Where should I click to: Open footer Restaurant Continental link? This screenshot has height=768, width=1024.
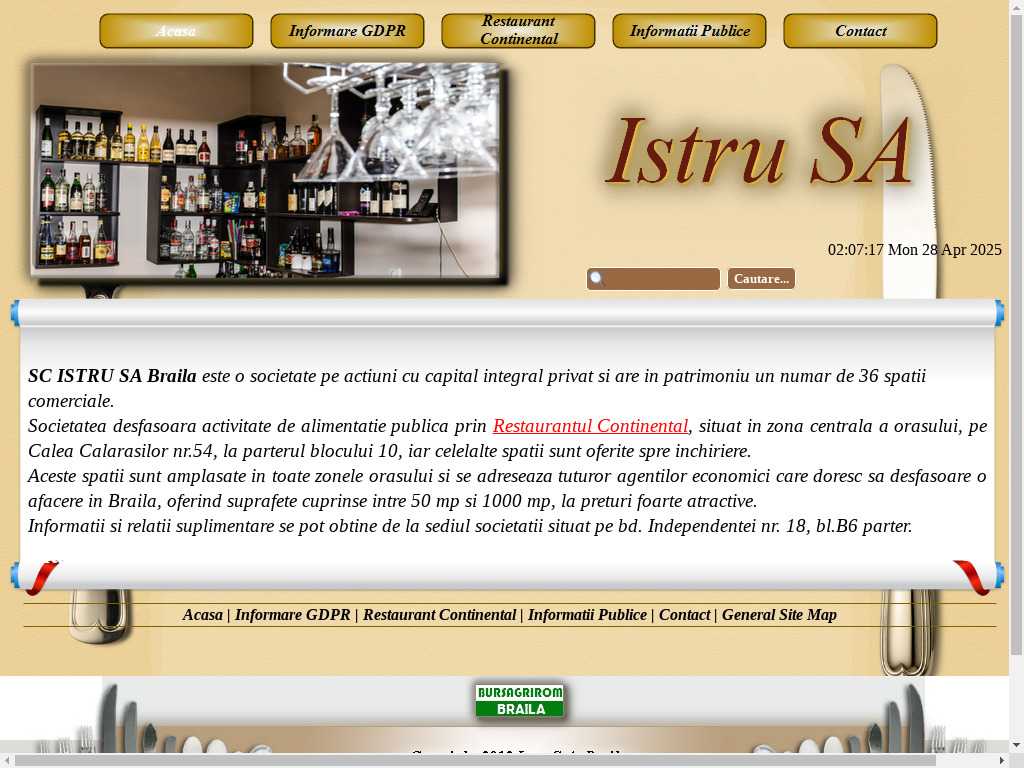point(440,615)
